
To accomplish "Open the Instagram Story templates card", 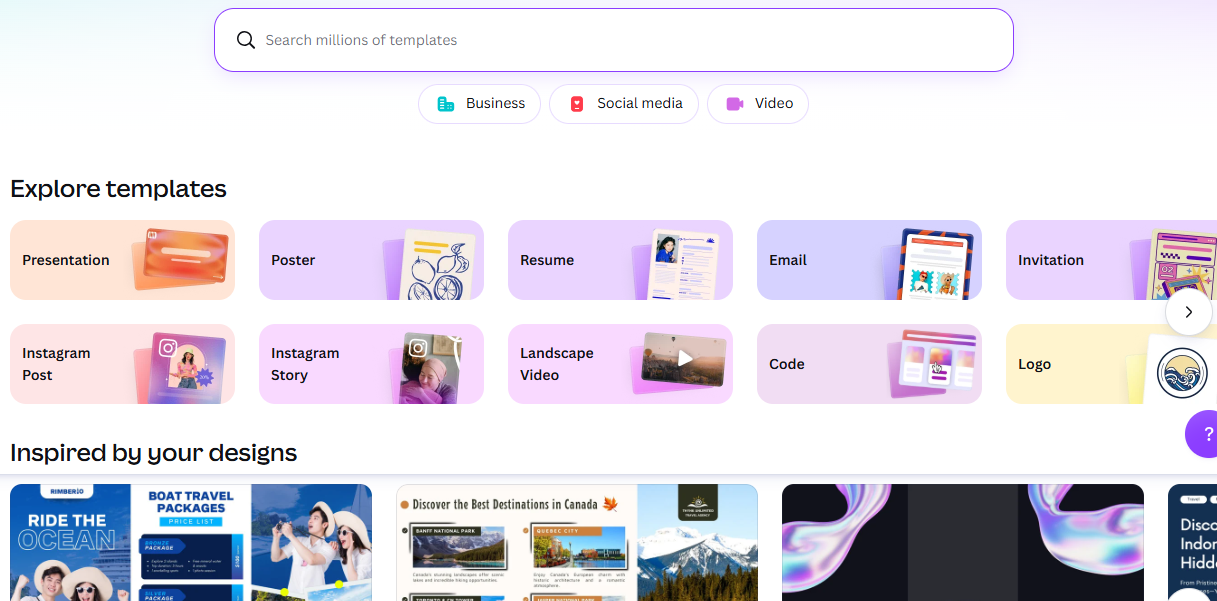I will click(x=371, y=364).
